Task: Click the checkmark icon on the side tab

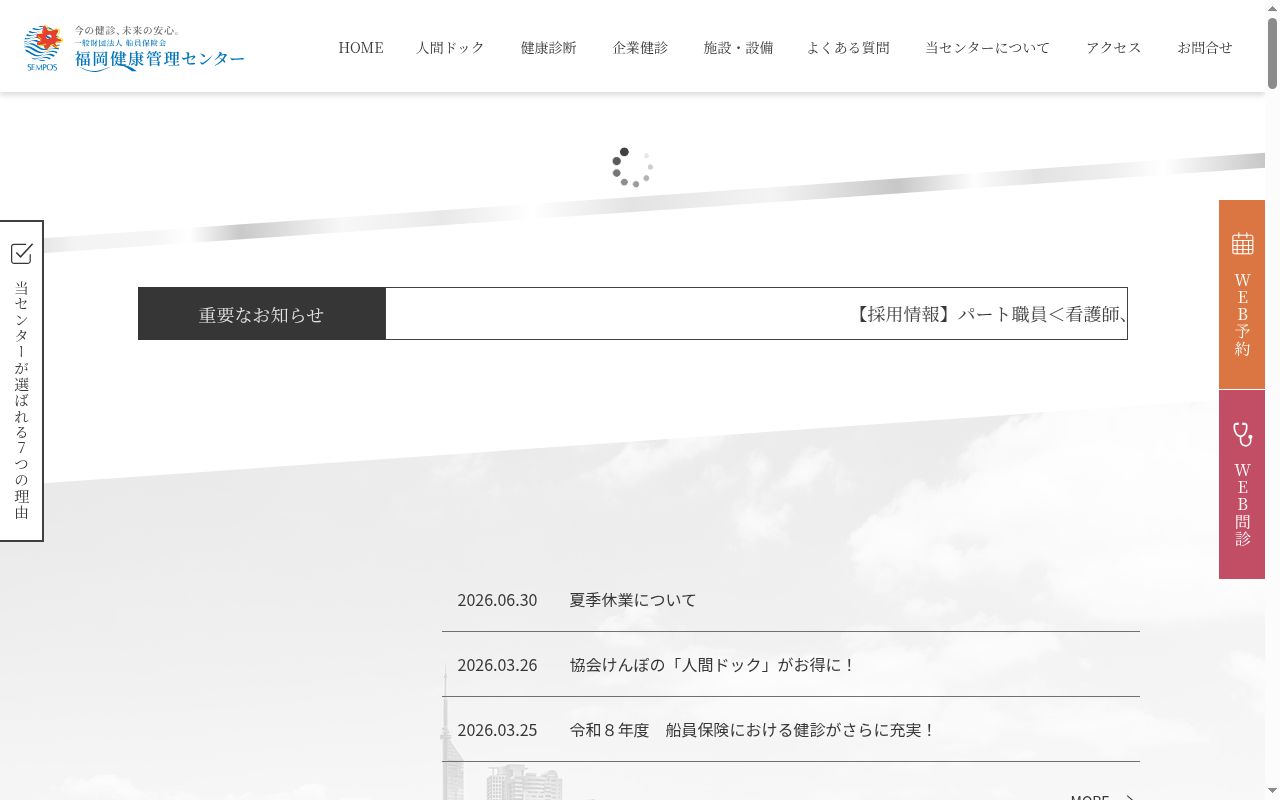Action: click(21, 253)
